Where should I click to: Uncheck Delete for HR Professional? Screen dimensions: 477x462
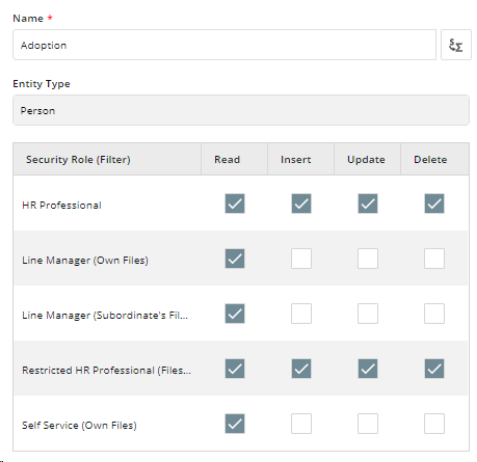[x=434, y=203]
